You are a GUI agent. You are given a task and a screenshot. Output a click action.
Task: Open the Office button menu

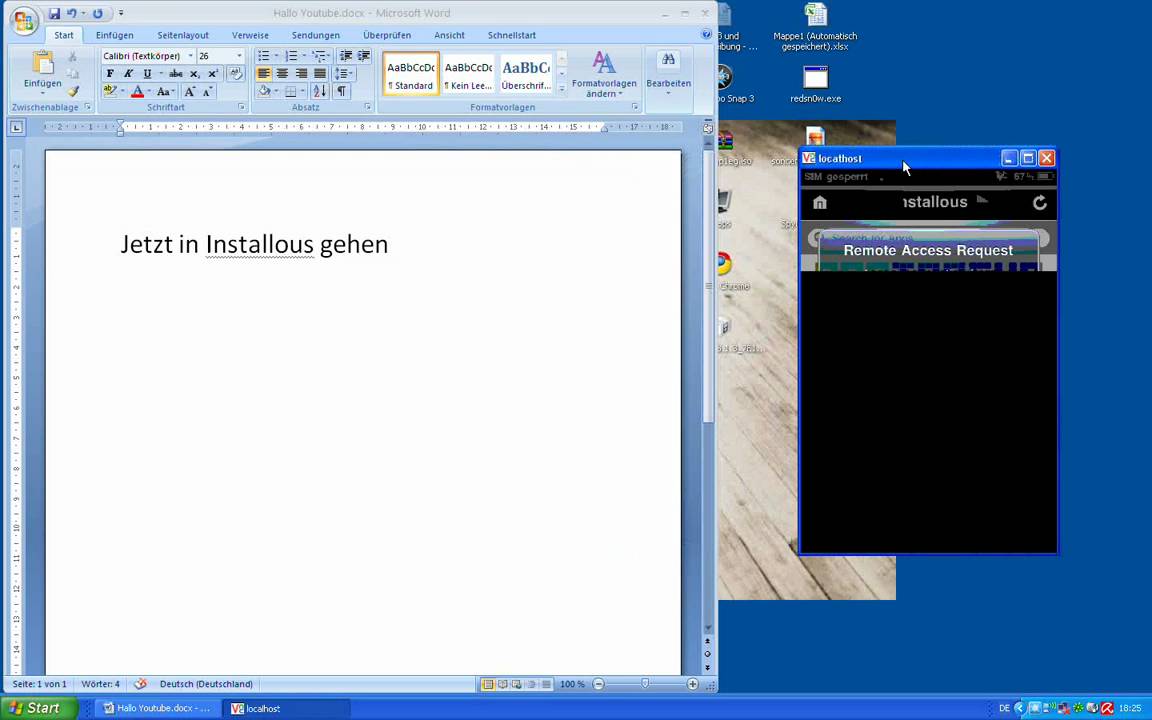[x=23, y=20]
